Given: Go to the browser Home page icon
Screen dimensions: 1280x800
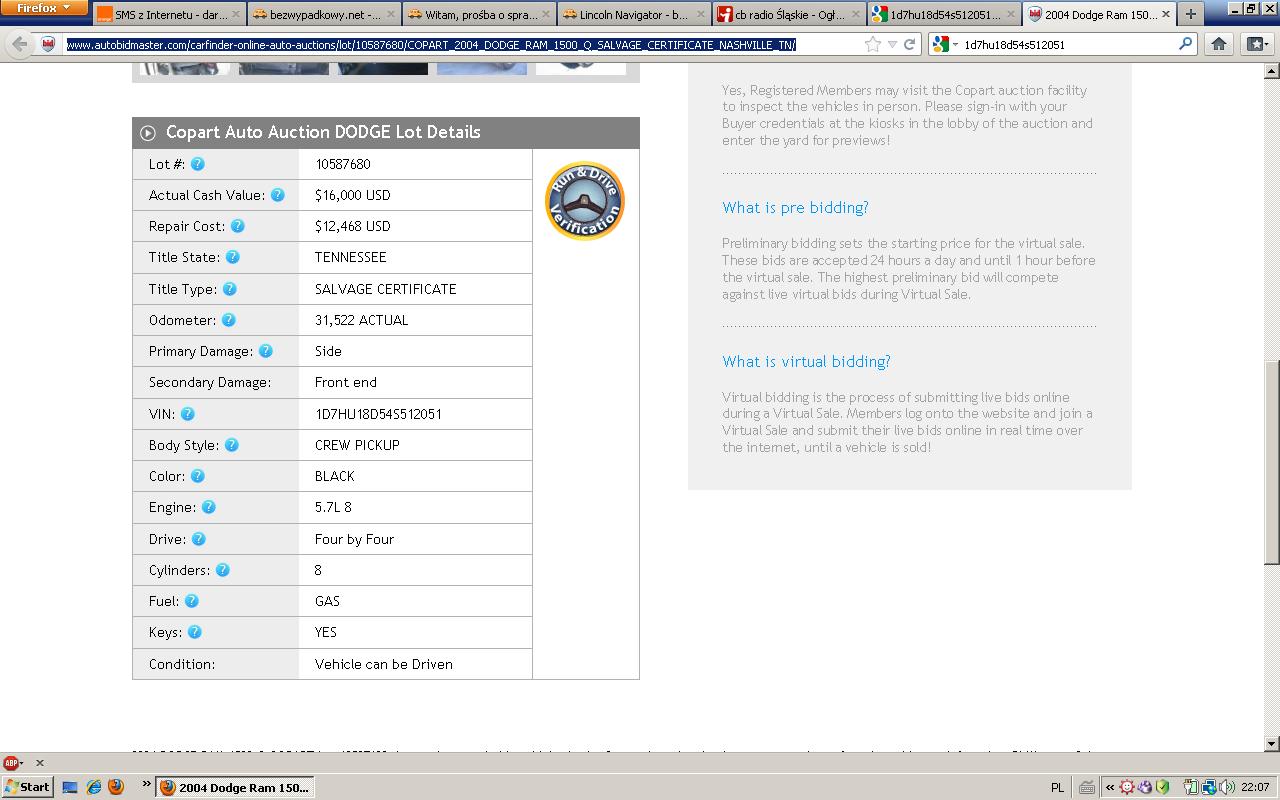Looking at the screenshot, I should [1219, 44].
